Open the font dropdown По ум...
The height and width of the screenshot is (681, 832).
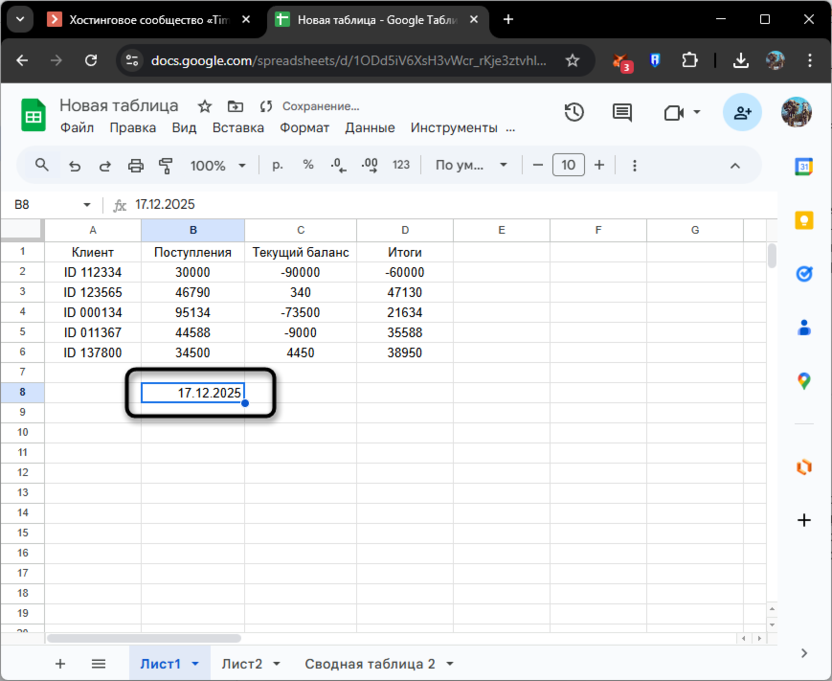pyautogui.click(x=471, y=165)
